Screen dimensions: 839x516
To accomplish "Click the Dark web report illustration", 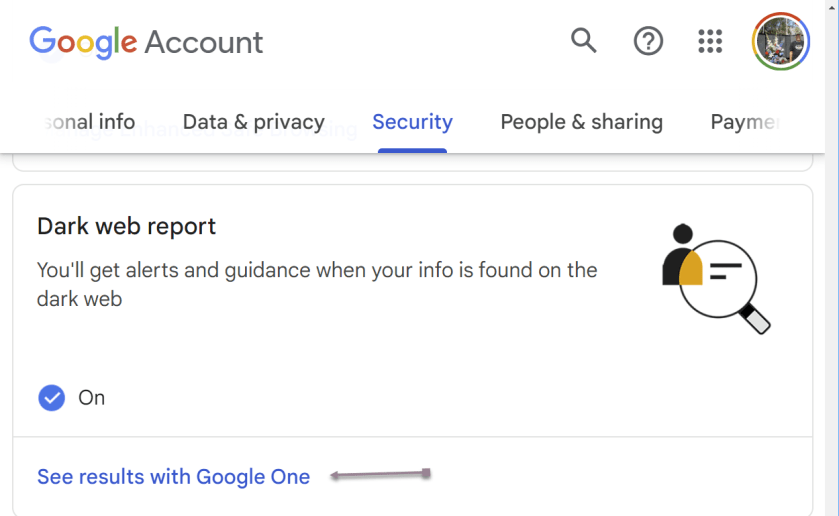I will (x=715, y=277).
